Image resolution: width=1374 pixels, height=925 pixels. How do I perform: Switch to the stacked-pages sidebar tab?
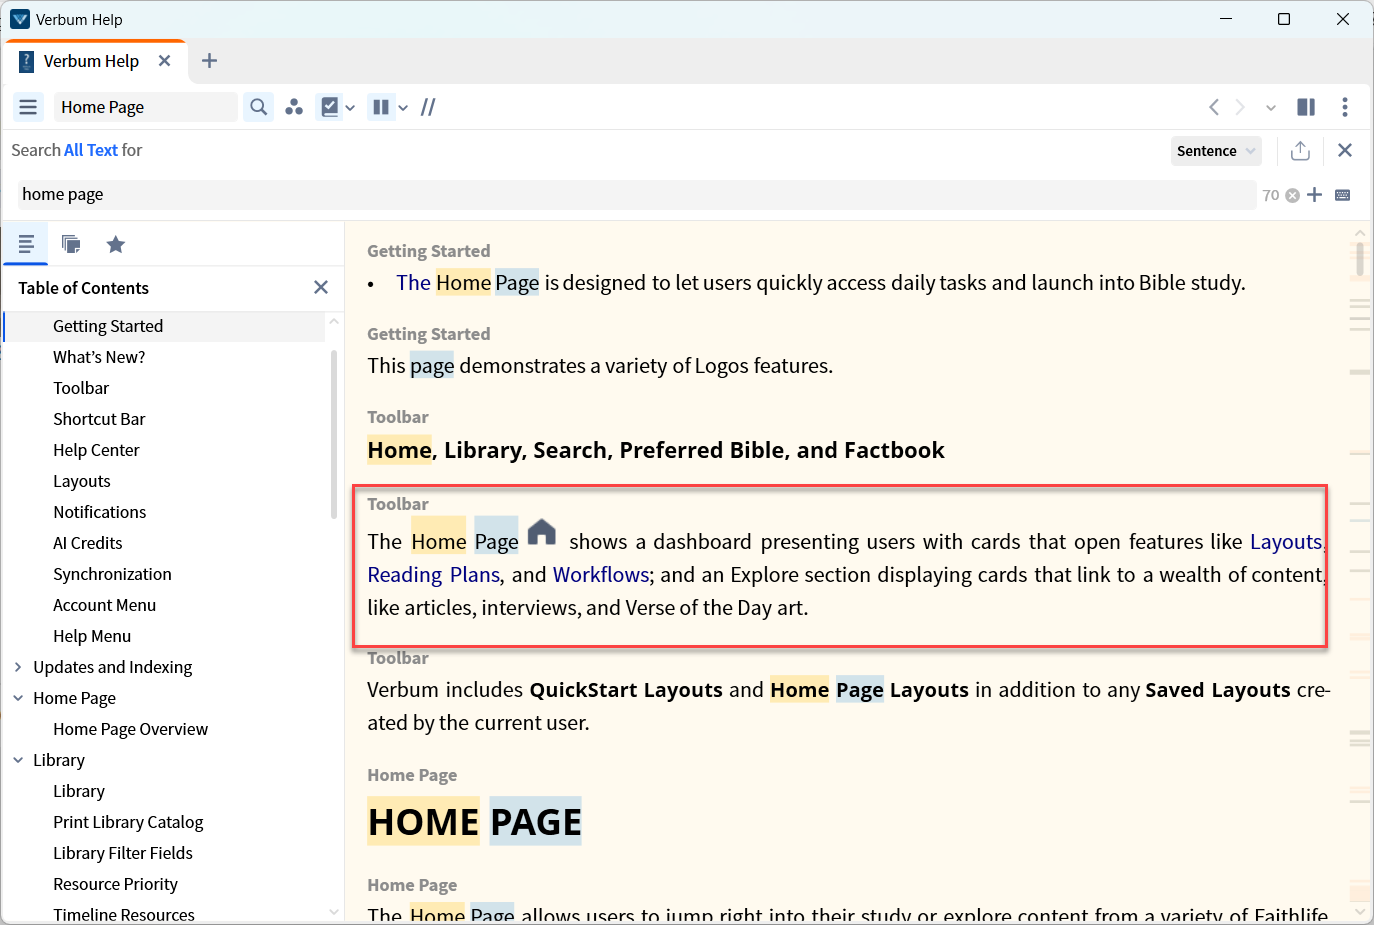point(71,244)
